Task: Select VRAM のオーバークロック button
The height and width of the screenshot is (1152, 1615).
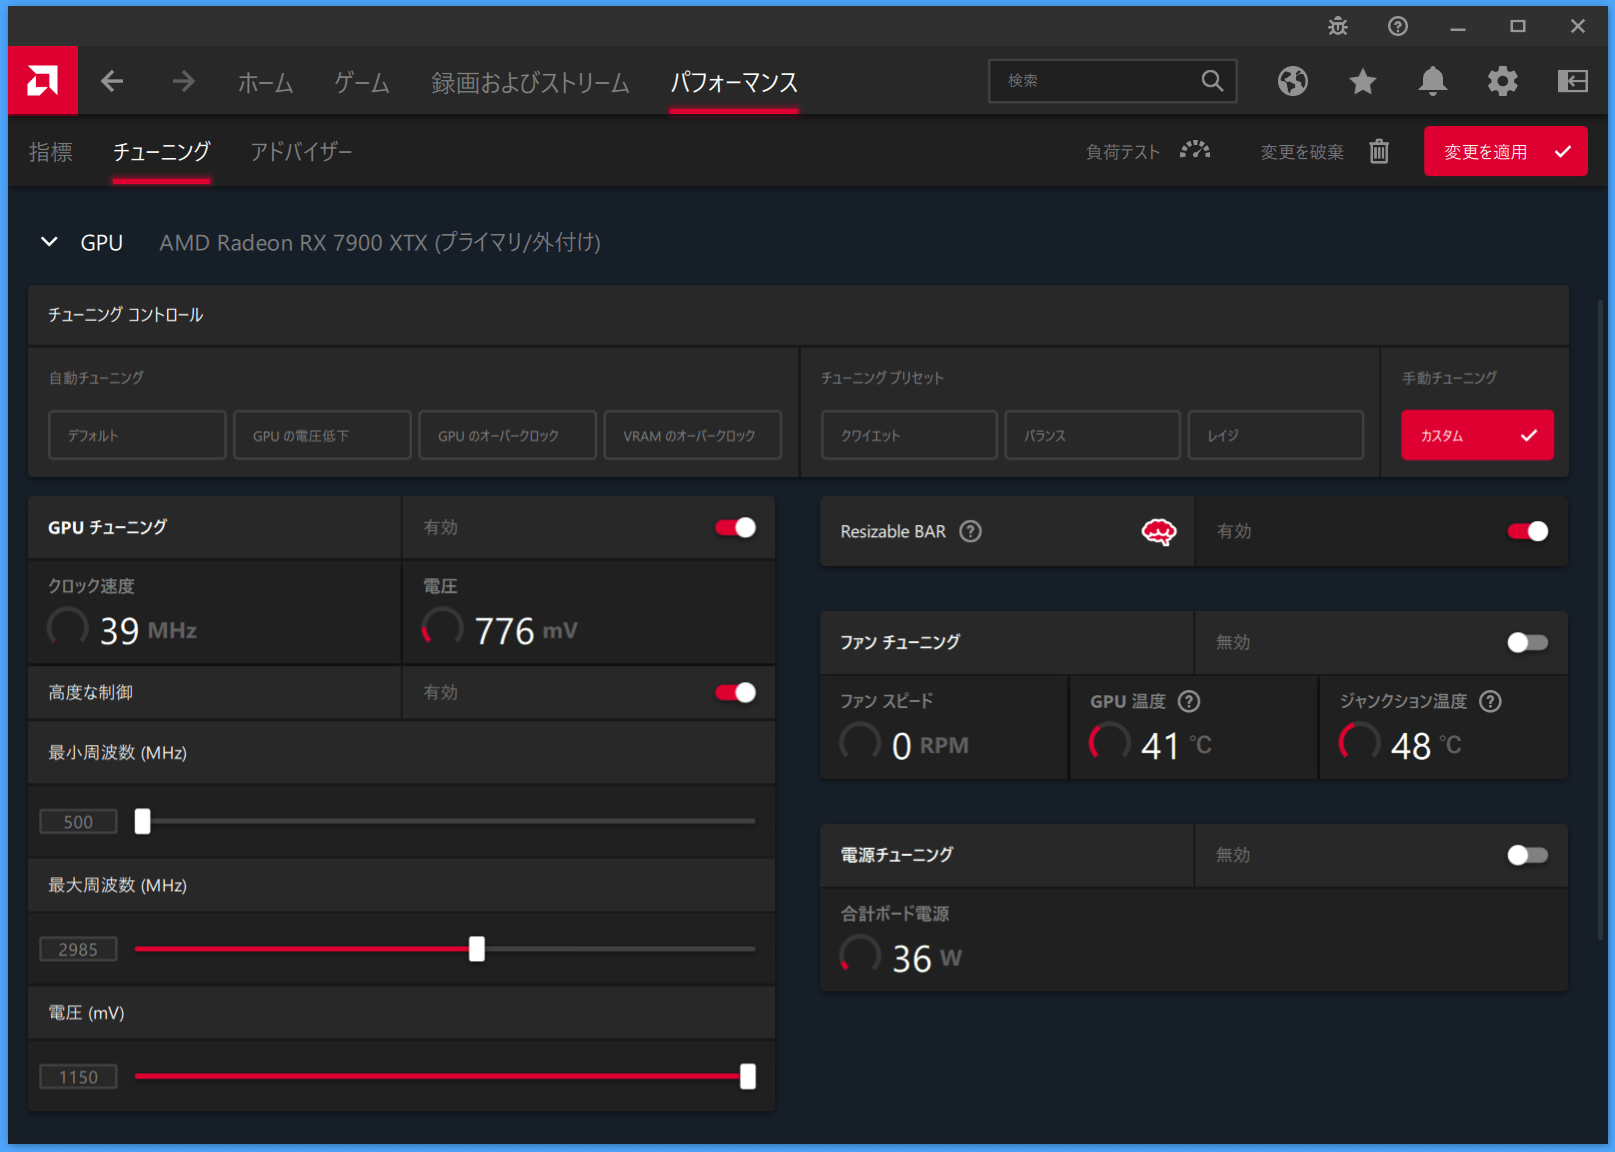Action: (692, 435)
